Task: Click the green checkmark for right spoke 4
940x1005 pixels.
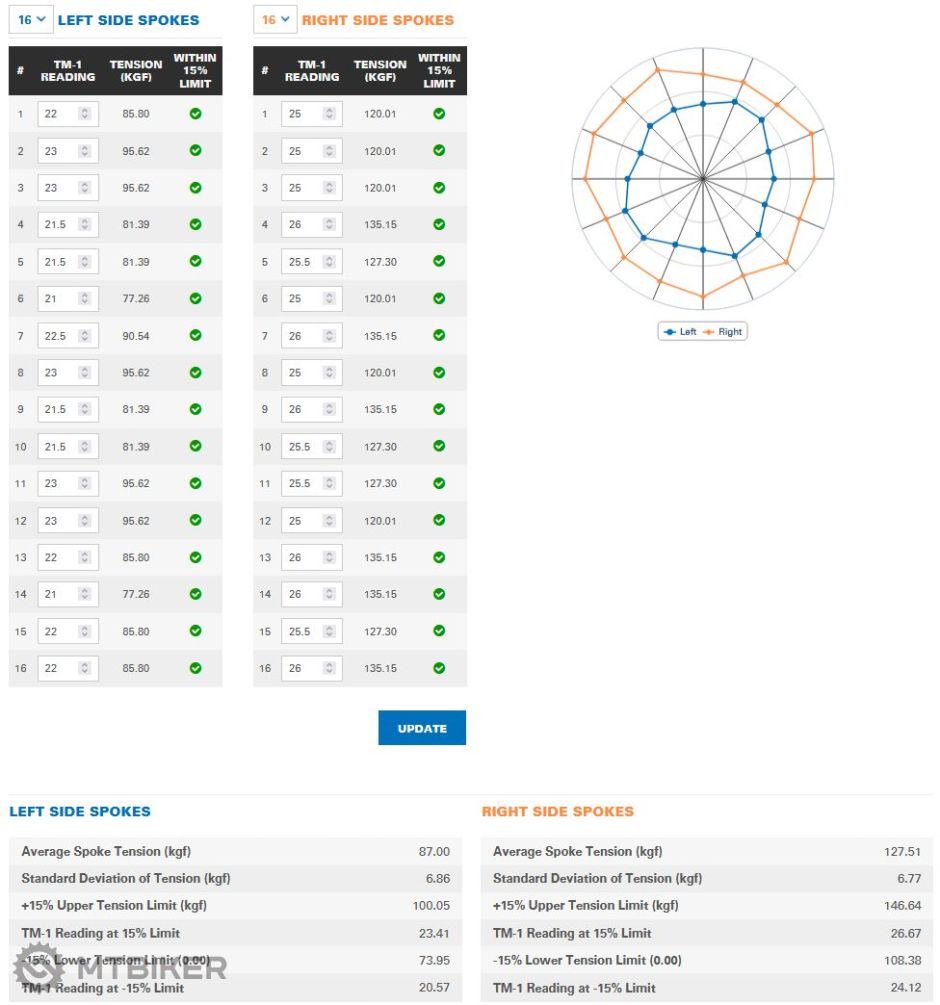Action: (439, 225)
